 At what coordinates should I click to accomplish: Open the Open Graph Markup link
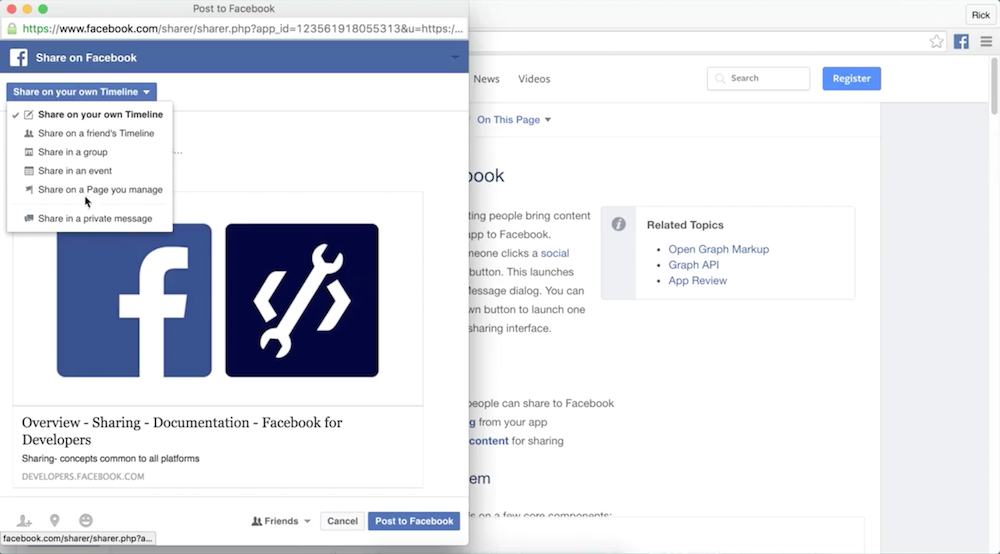click(x=718, y=249)
